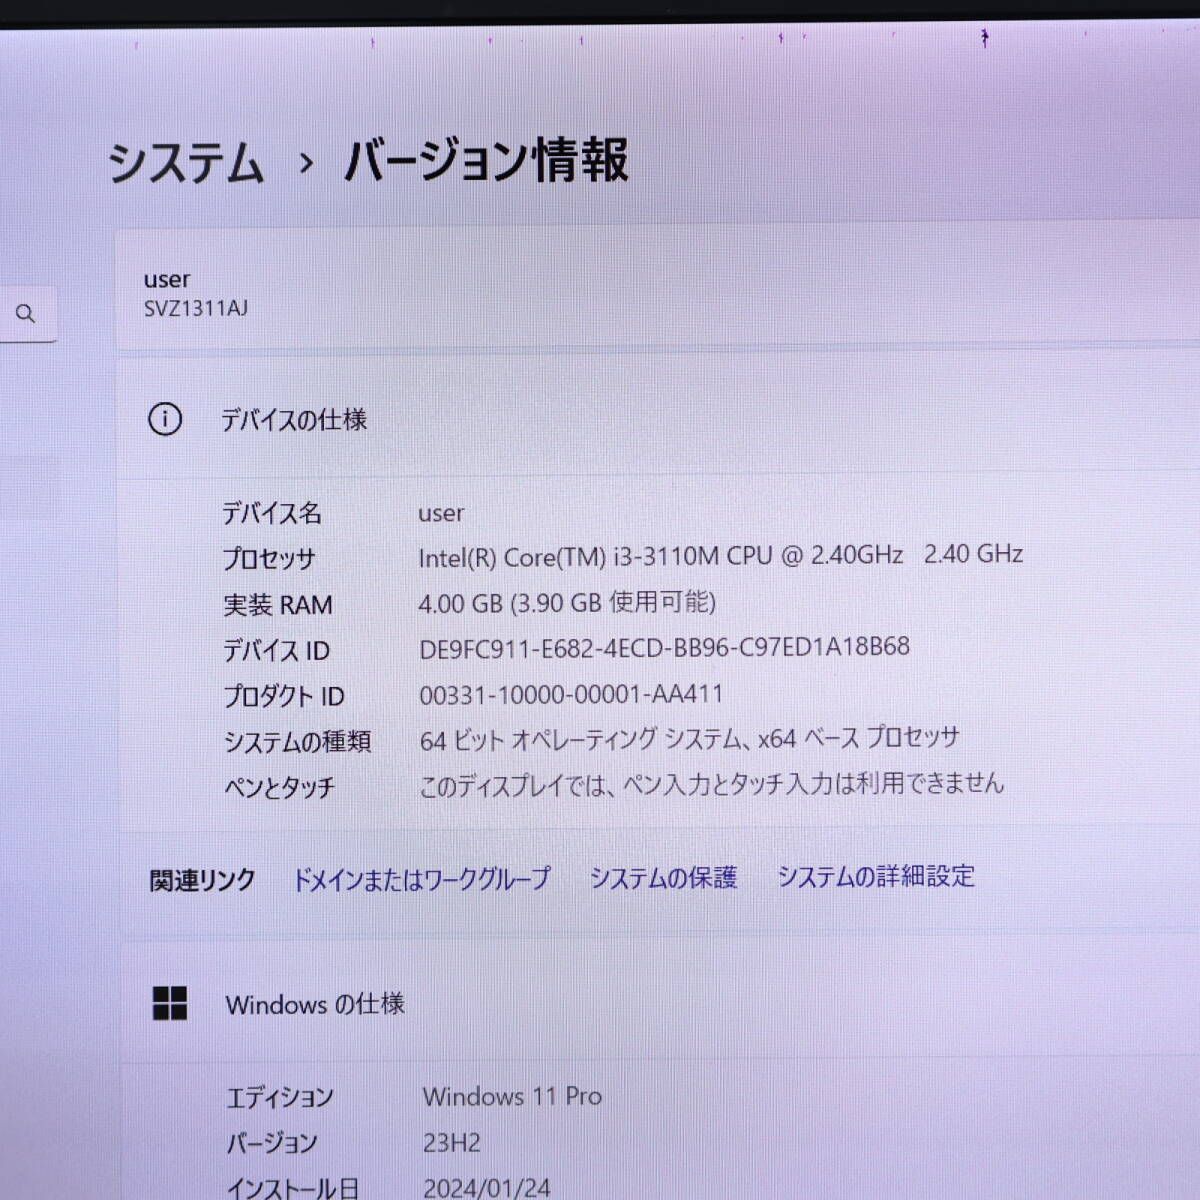Screen dimensions: 1200x1200
Task: Open システムの保護 link
Action: (x=663, y=877)
